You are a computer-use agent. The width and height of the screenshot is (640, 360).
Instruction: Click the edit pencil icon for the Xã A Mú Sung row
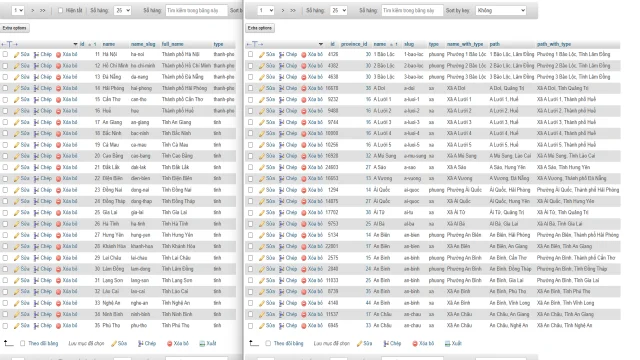(x=262, y=156)
